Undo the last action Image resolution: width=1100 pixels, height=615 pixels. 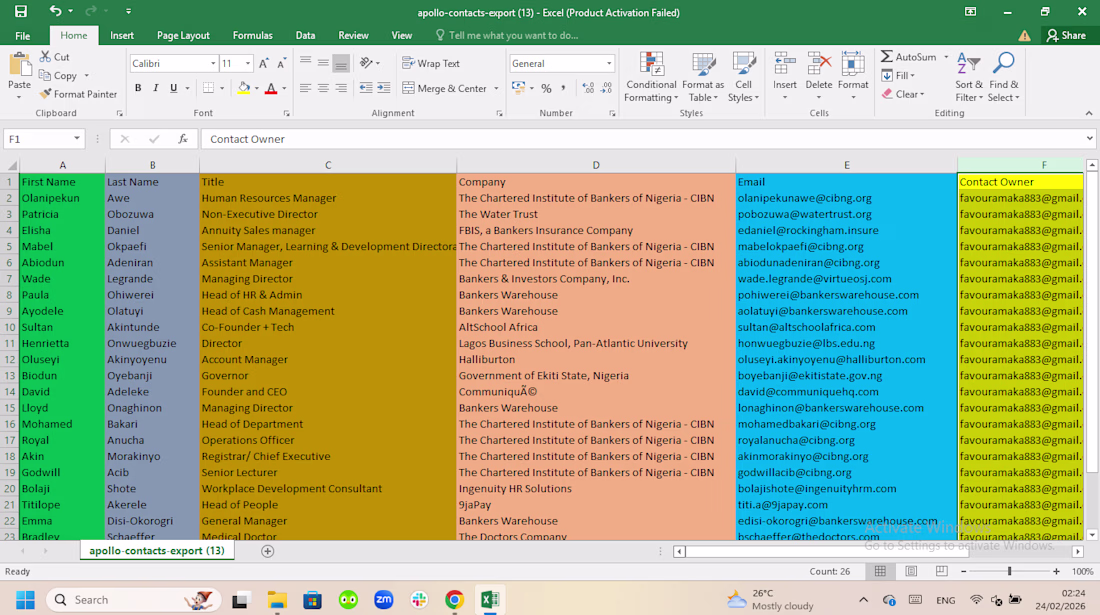coord(55,11)
